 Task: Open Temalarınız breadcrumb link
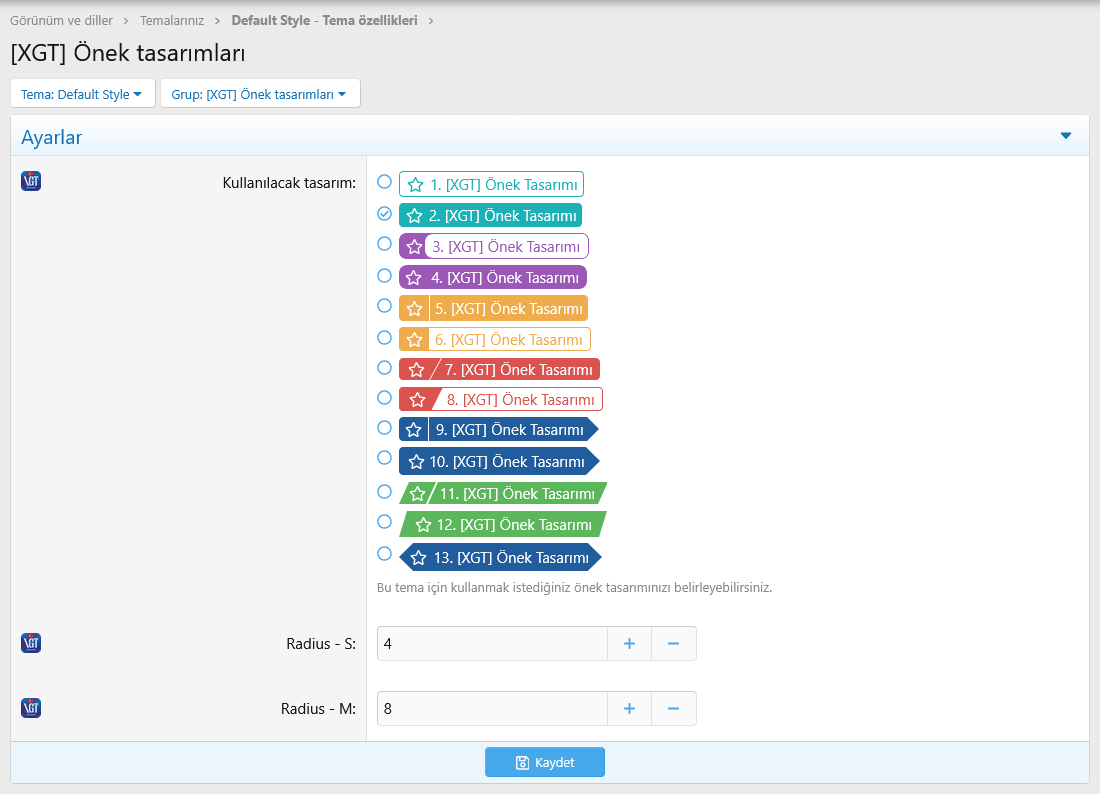pos(170,20)
